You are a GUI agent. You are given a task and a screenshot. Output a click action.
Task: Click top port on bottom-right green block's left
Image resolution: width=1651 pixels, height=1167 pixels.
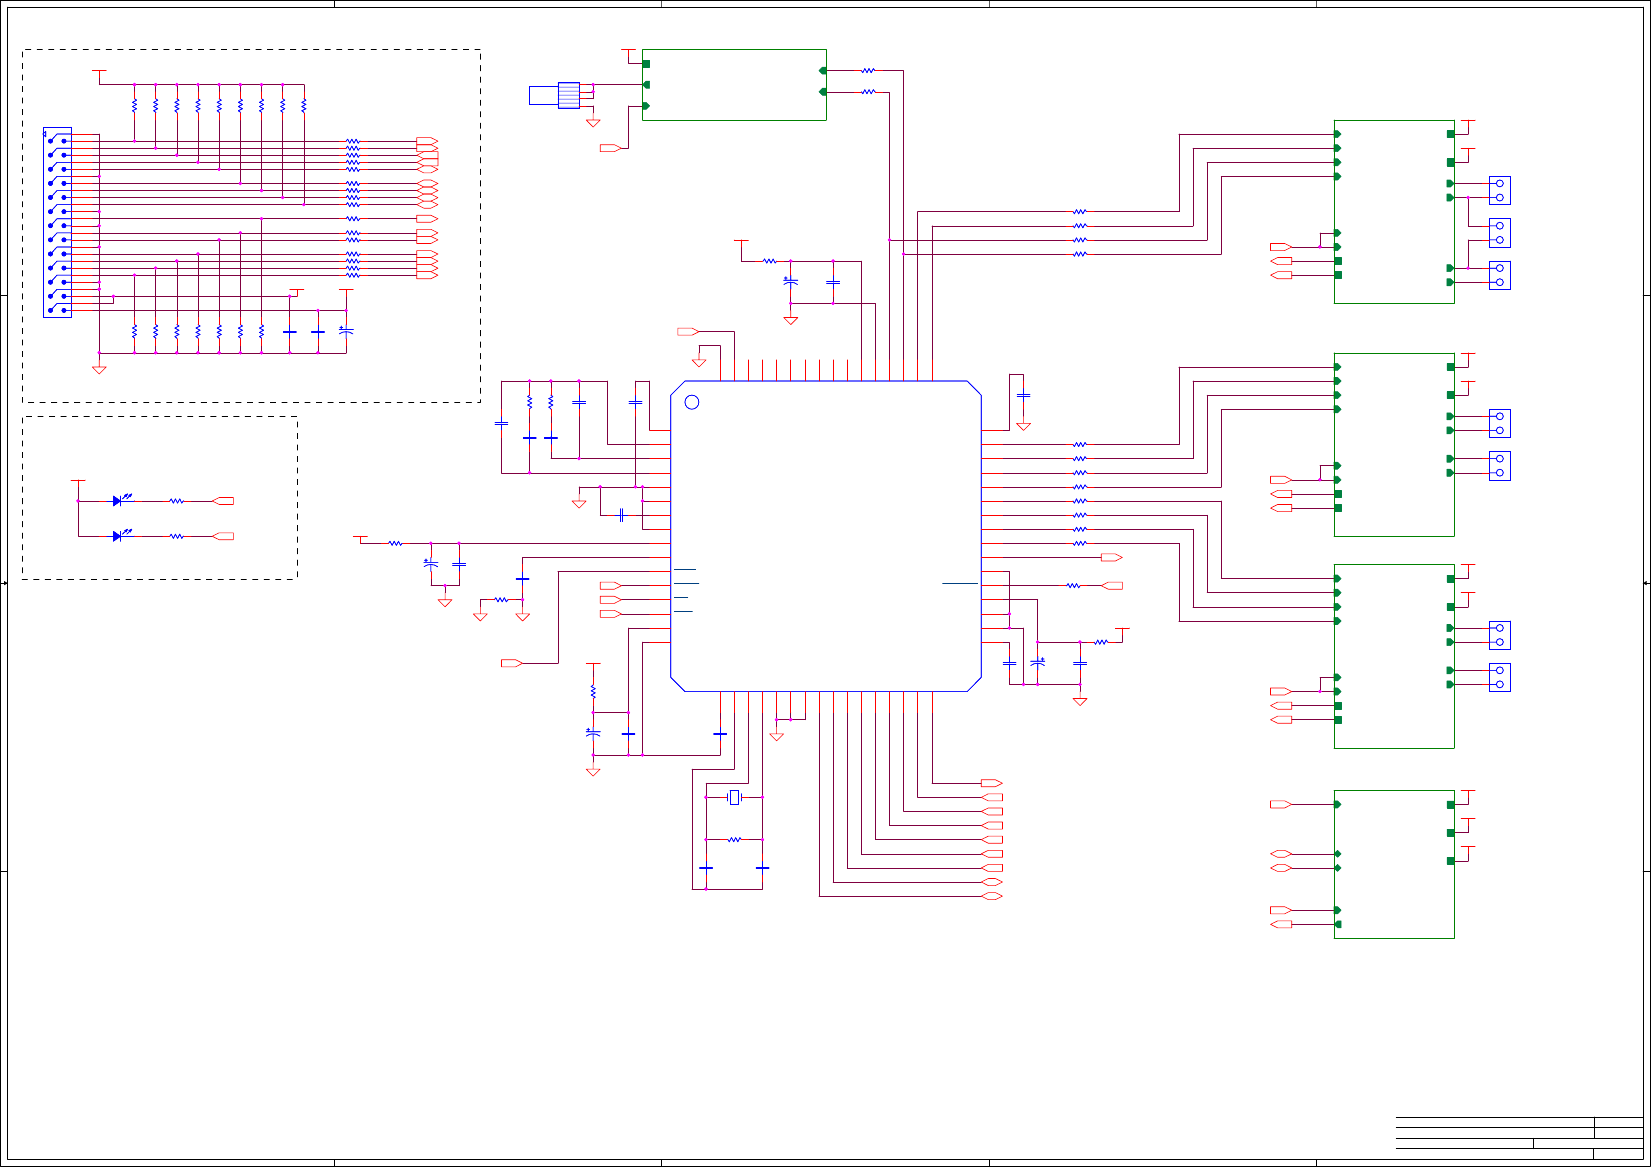(x=1281, y=804)
